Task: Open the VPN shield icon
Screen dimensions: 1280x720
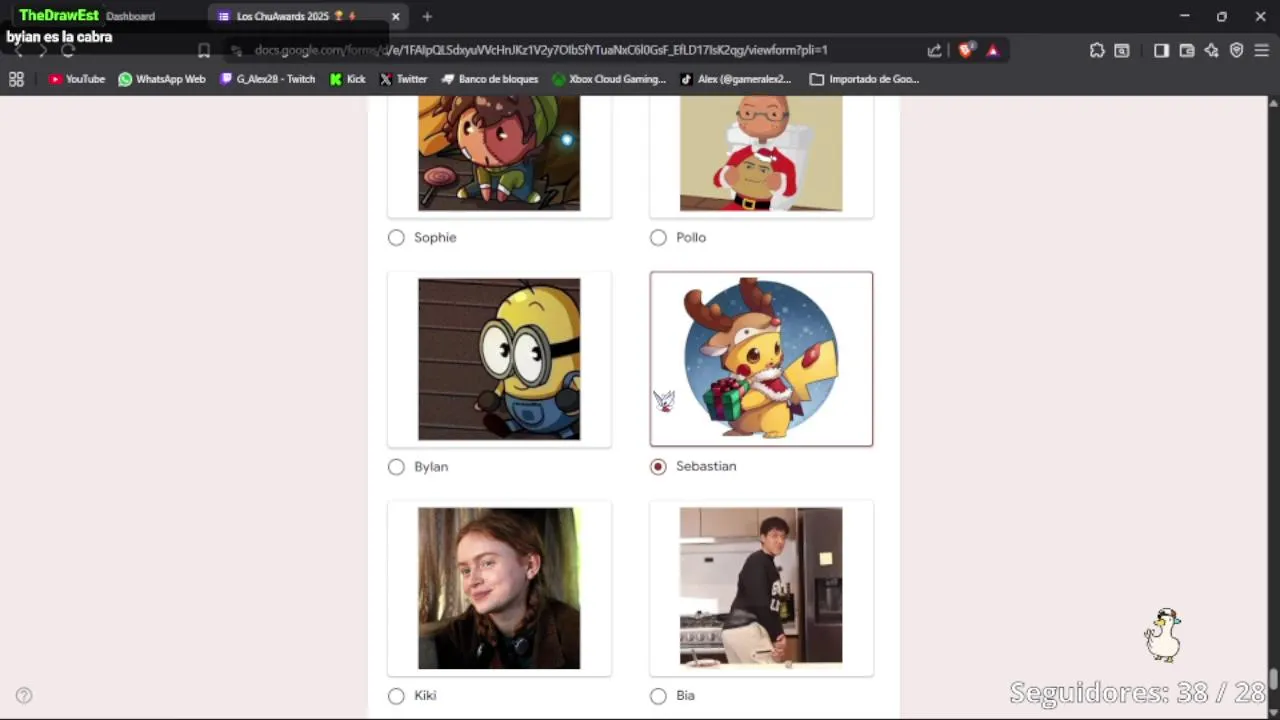Action: coord(1237,50)
